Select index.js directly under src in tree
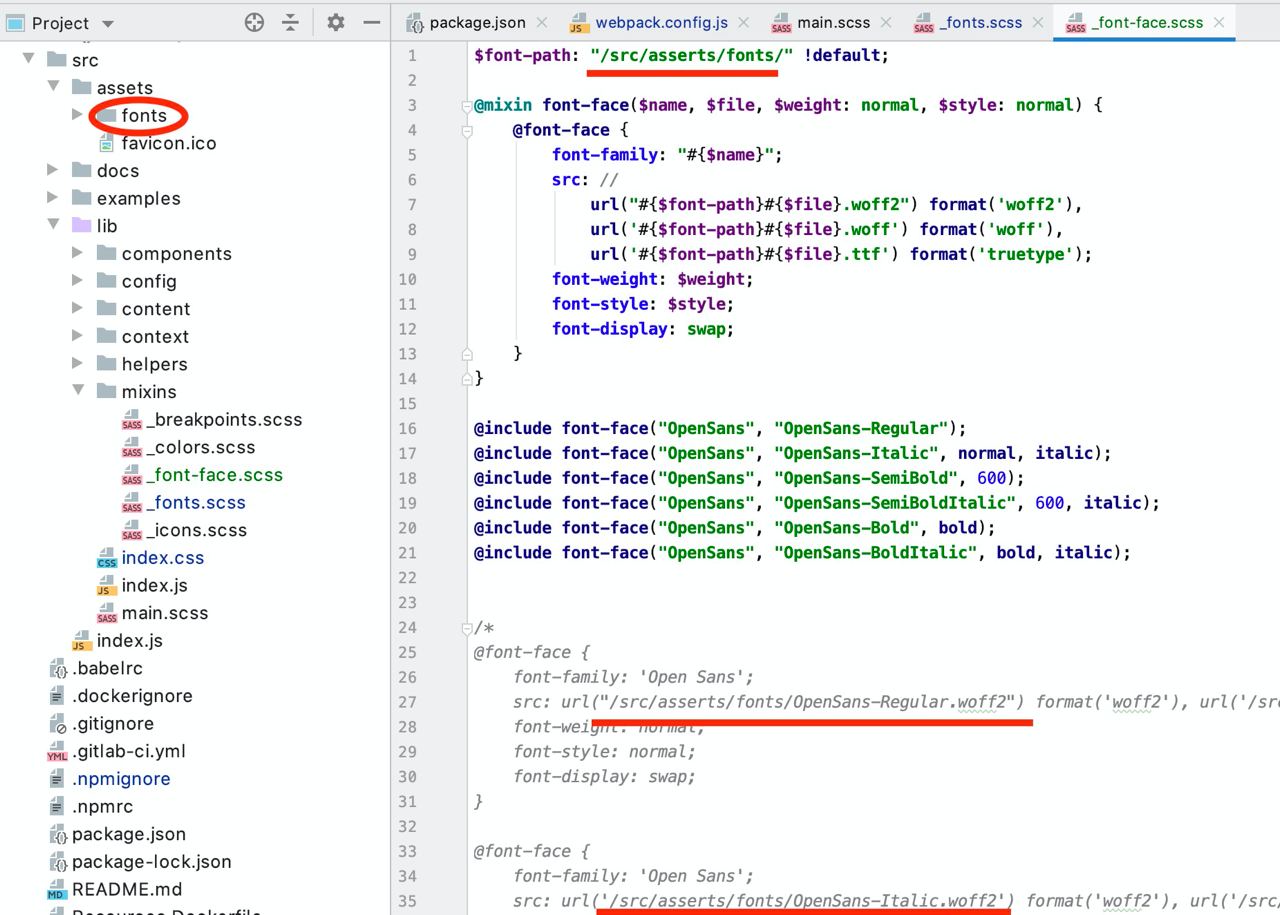The width and height of the screenshot is (1280, 915). click(x=129, y=641)
